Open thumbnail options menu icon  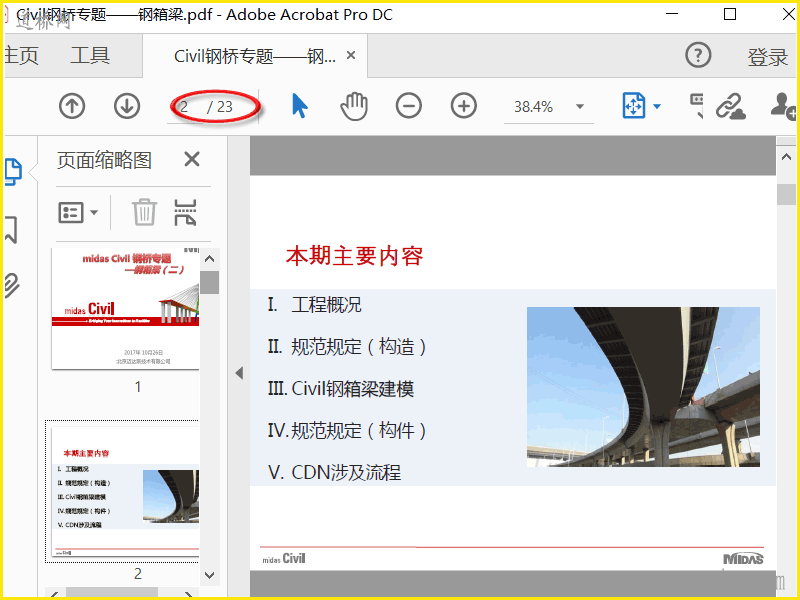pyautogui.click(x=78, y=212)
